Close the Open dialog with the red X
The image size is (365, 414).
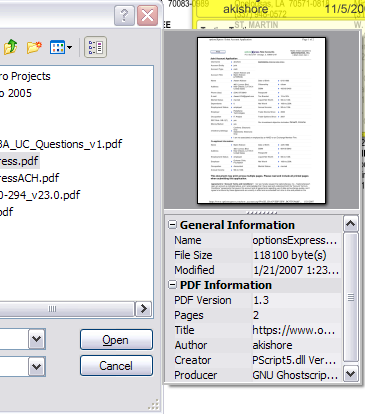(147, 15)
